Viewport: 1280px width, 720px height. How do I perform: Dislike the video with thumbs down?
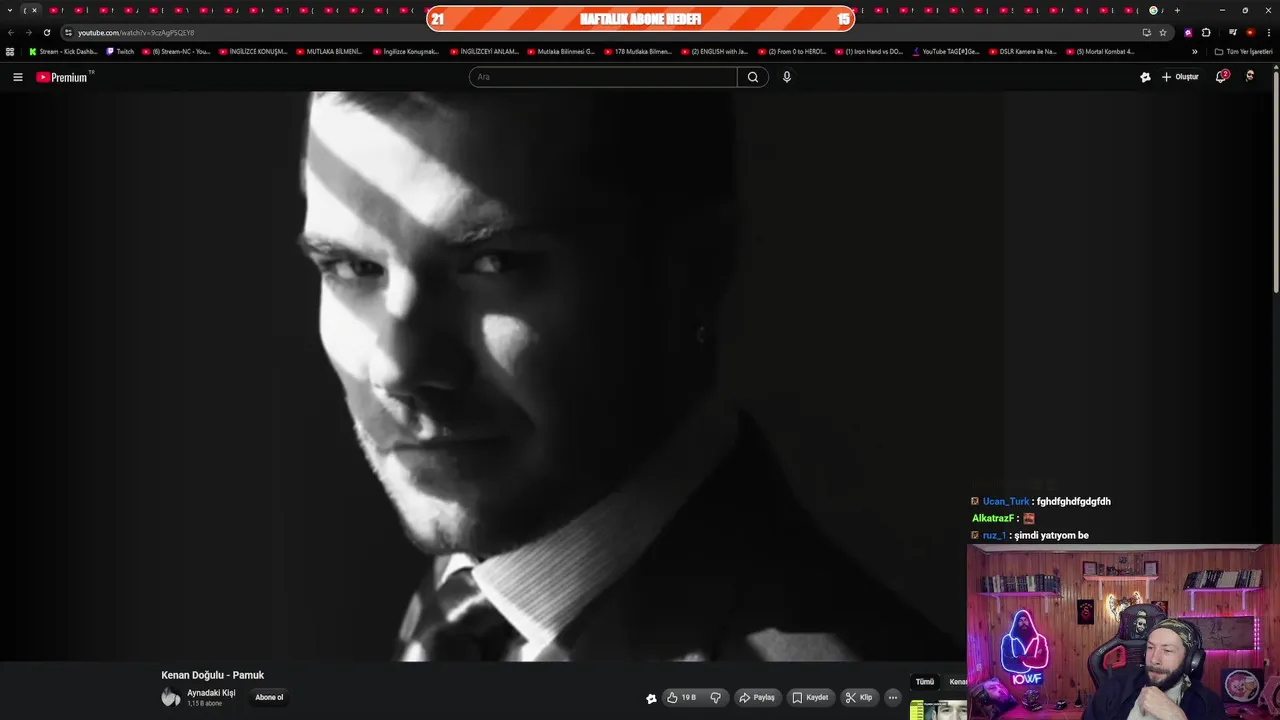(715, 698)
